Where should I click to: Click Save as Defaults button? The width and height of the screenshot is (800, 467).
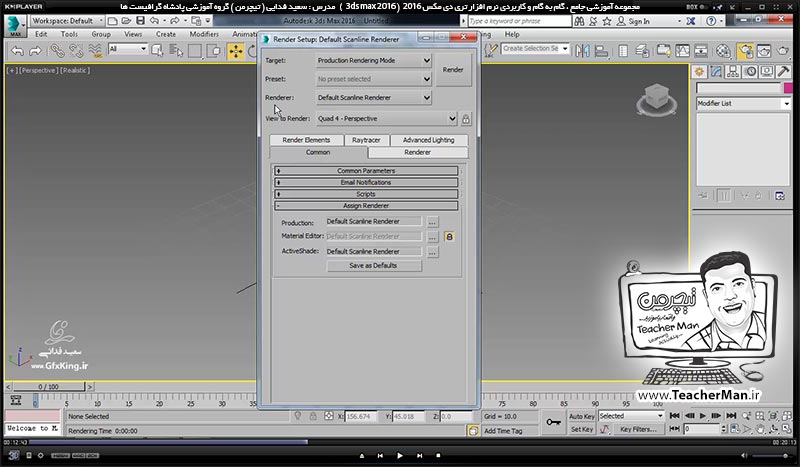tap(373, 265)
